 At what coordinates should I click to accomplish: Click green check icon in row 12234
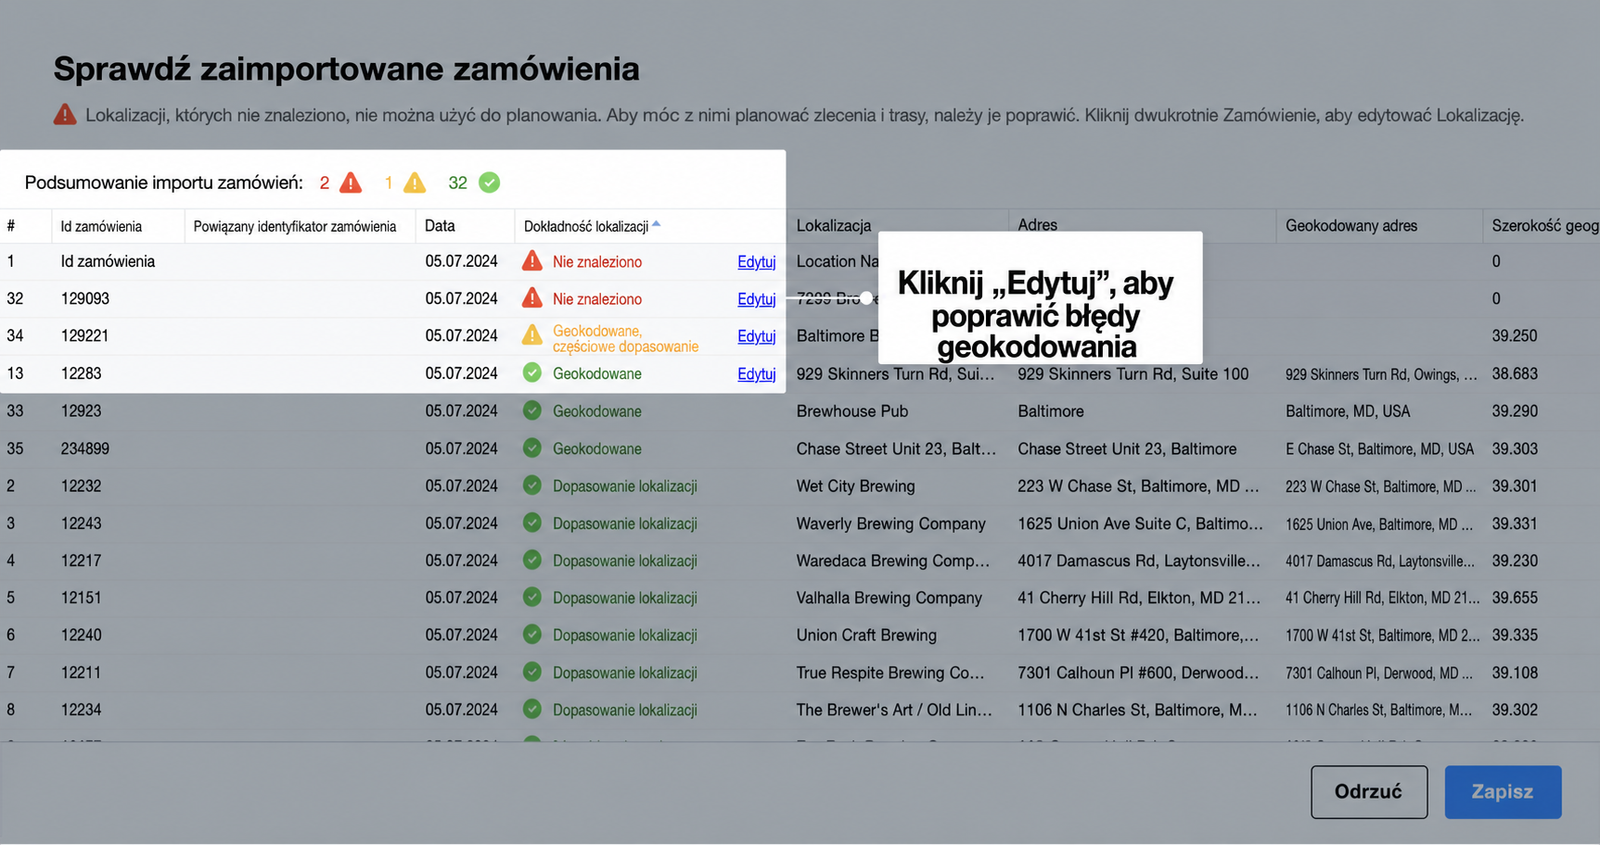[x=532, y=709]
